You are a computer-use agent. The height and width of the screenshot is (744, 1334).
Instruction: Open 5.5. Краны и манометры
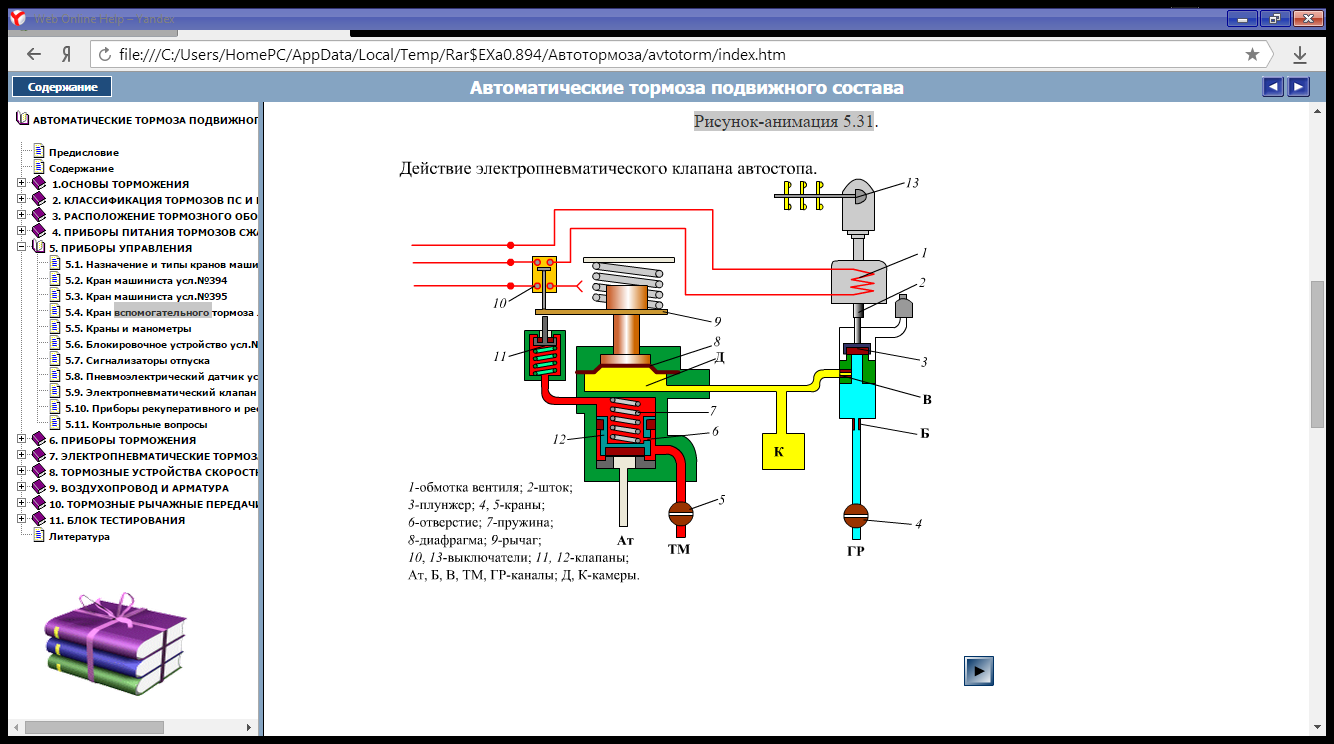[x=128, y=329]
